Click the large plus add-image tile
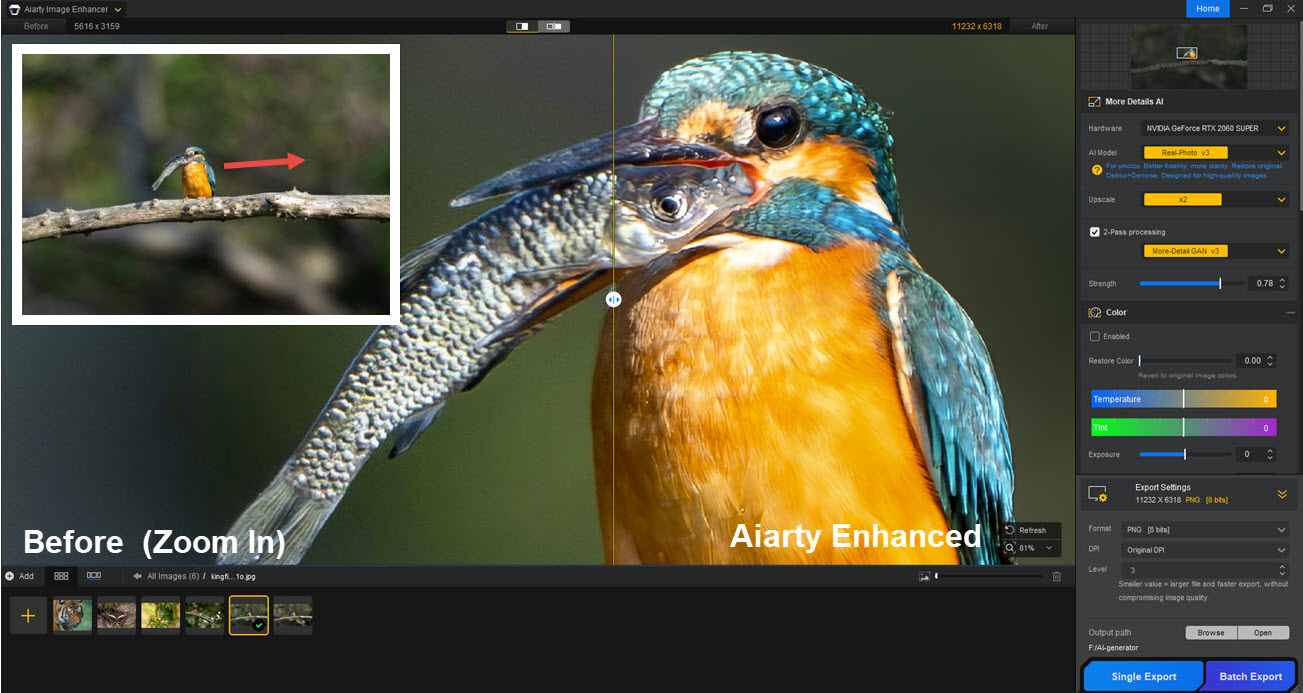Viewport: 1303px width, 693px height. [x=28, y=616]
